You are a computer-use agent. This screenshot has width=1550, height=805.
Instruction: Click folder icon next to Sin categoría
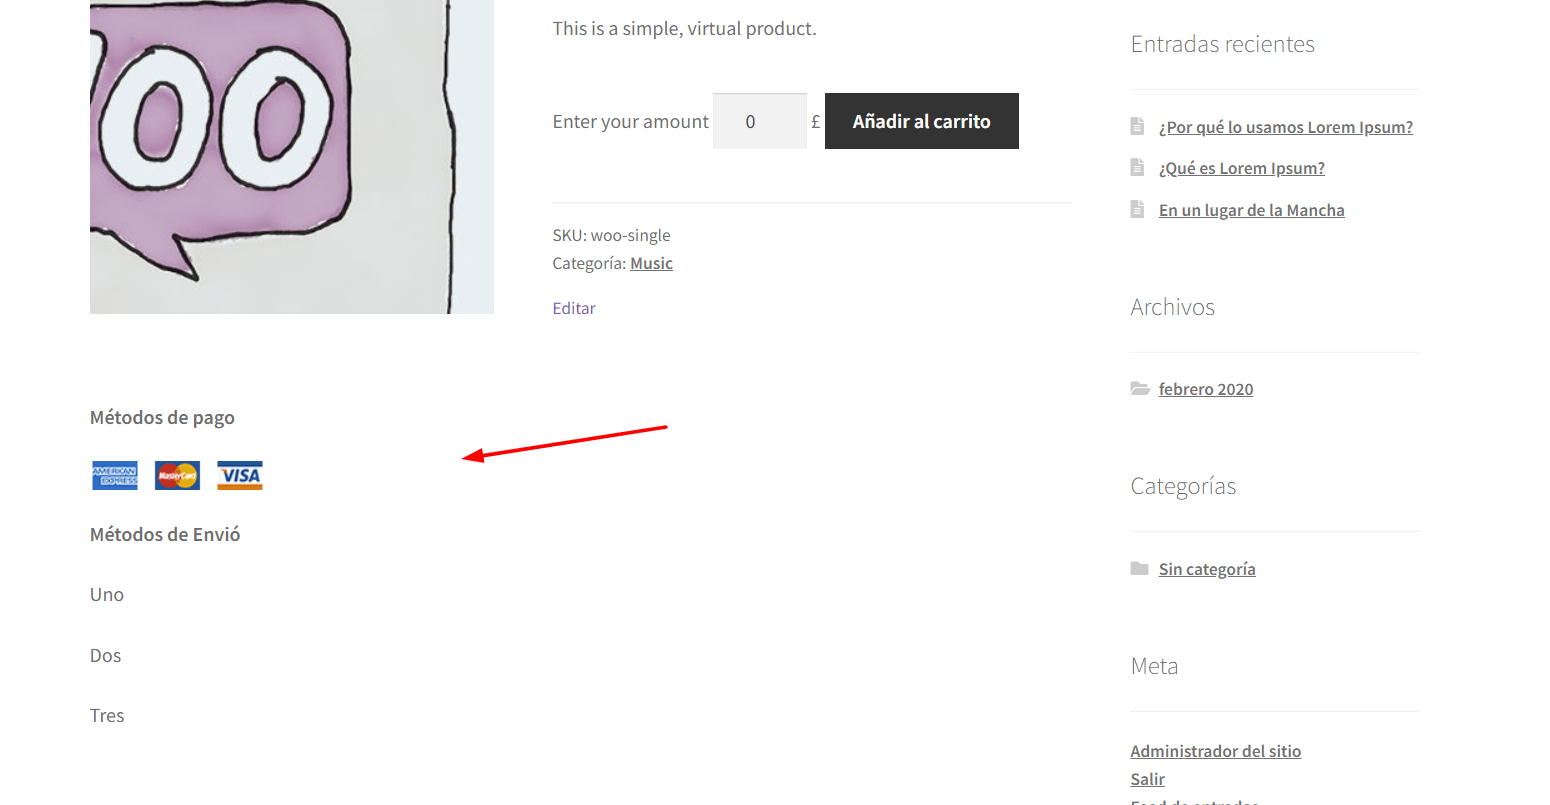(x=1140, y=568)
